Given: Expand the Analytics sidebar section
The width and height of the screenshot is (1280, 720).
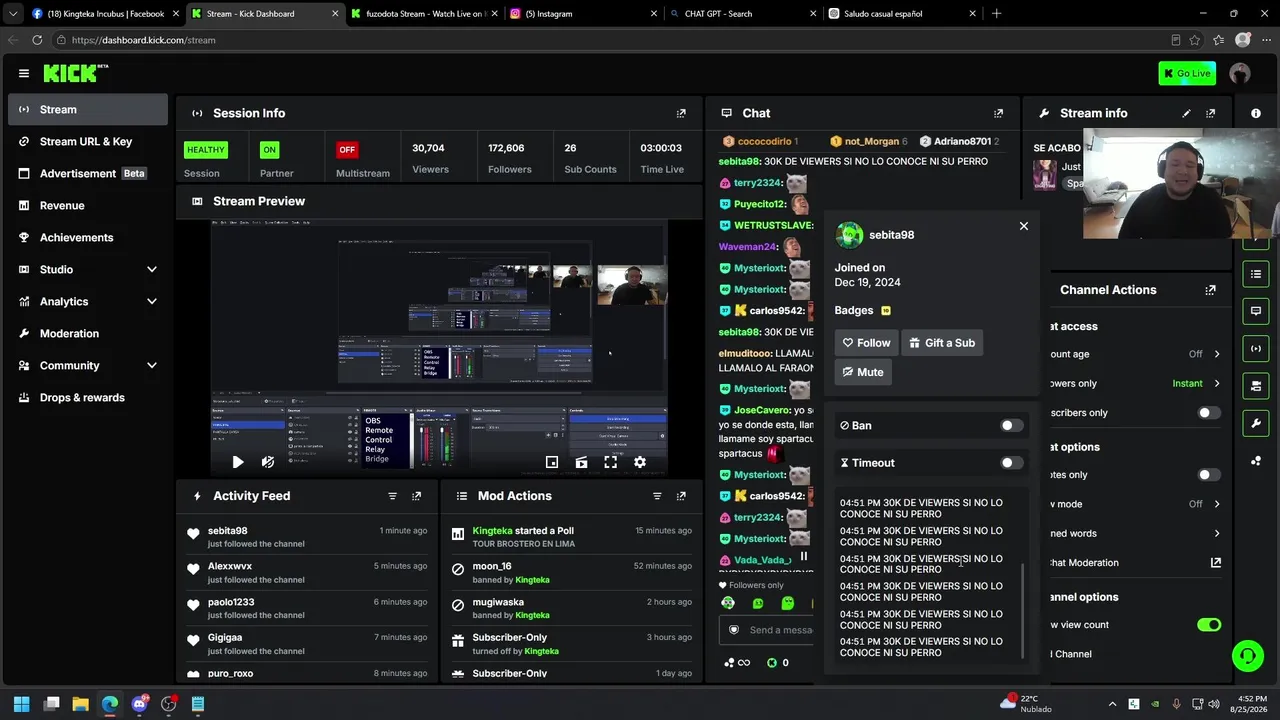Looking at the screenshot, I should (152, 302).
